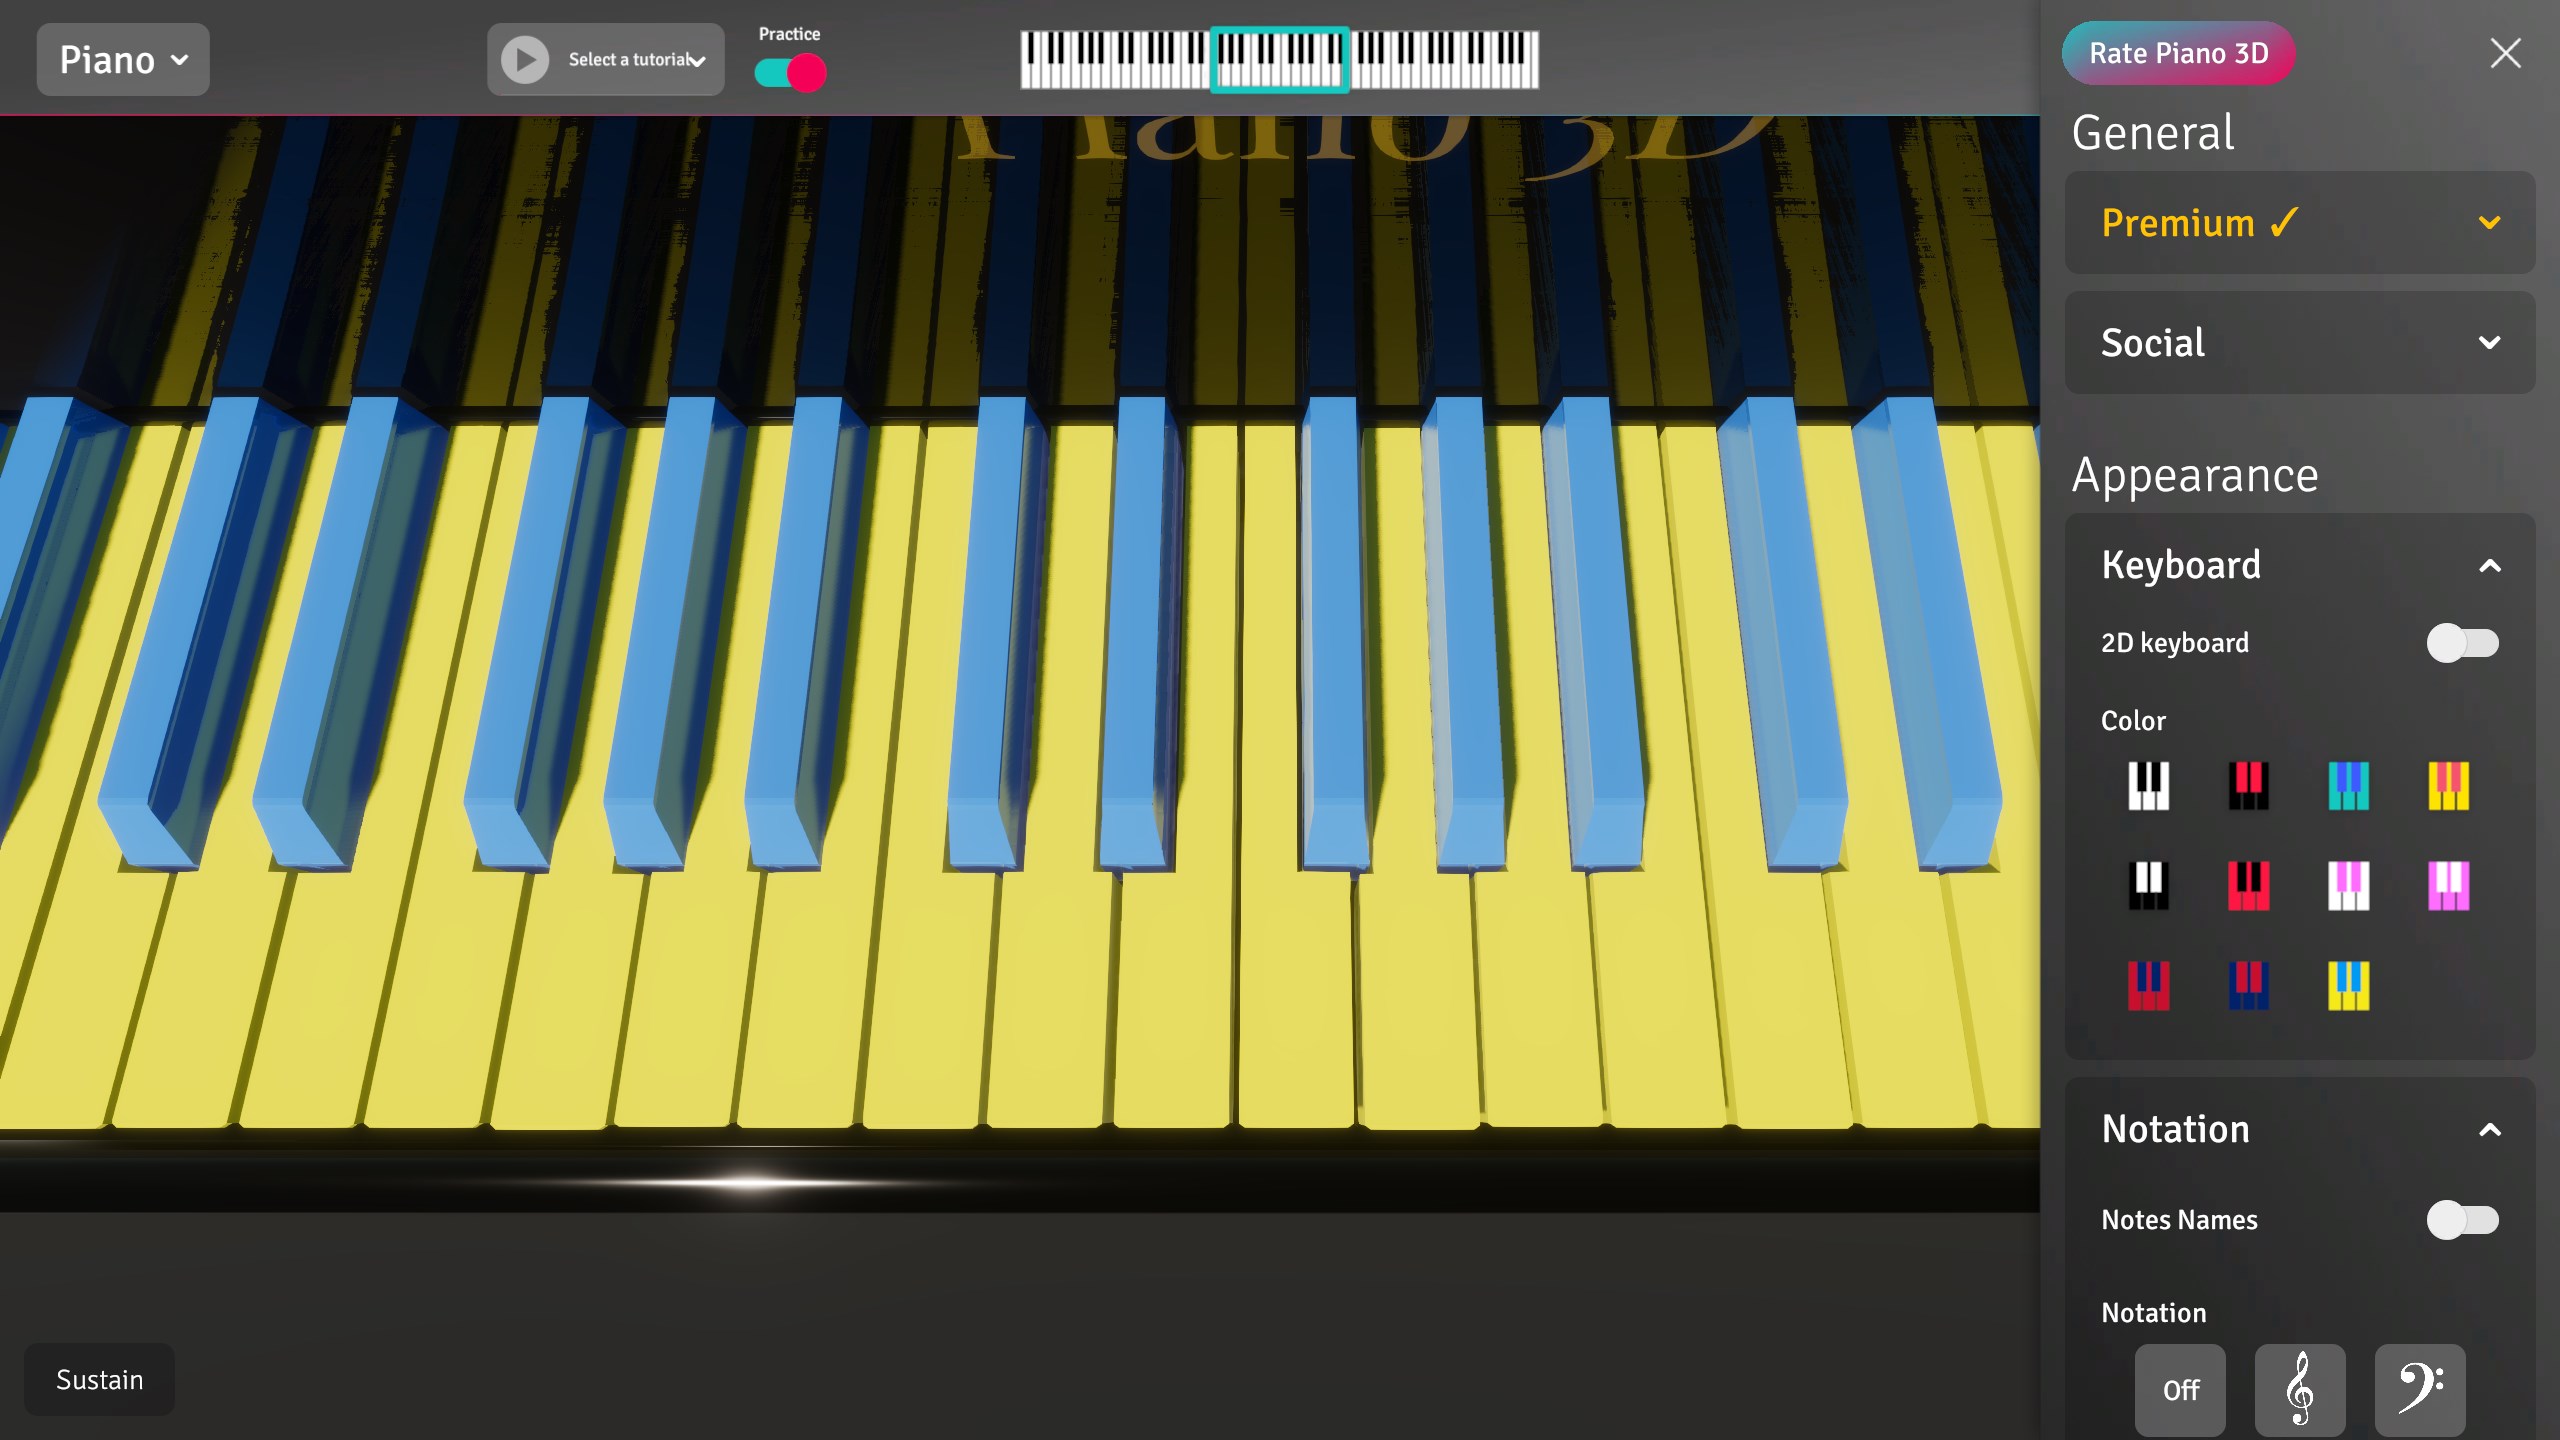Click the Appearance heading
The height and width of the screenshot is (1440, 2560).
(x=2195, y=475)
